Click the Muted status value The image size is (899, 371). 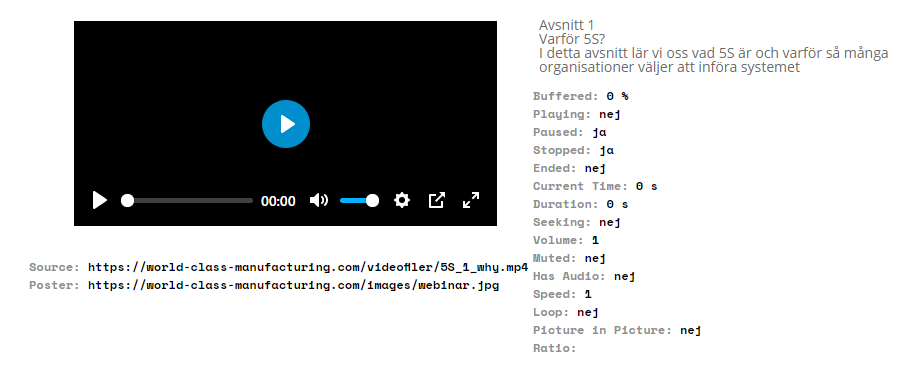[595, 259]
